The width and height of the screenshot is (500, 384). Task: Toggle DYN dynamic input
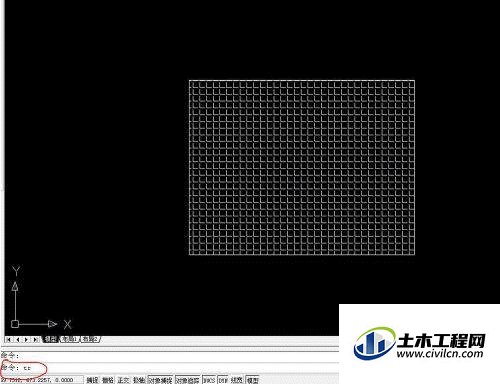click(x=223, y=380)
